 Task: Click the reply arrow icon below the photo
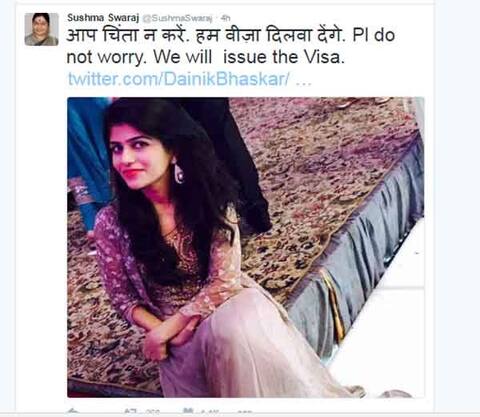pos(73,411)
